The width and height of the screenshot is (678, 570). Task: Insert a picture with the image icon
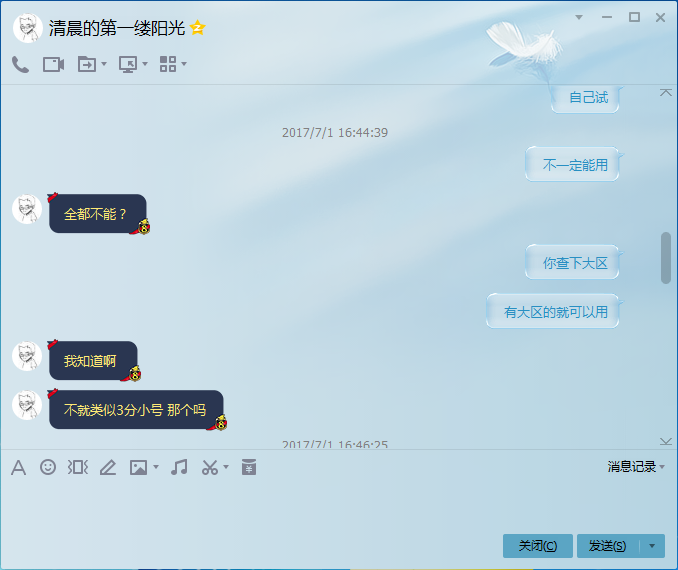[138, 468]
